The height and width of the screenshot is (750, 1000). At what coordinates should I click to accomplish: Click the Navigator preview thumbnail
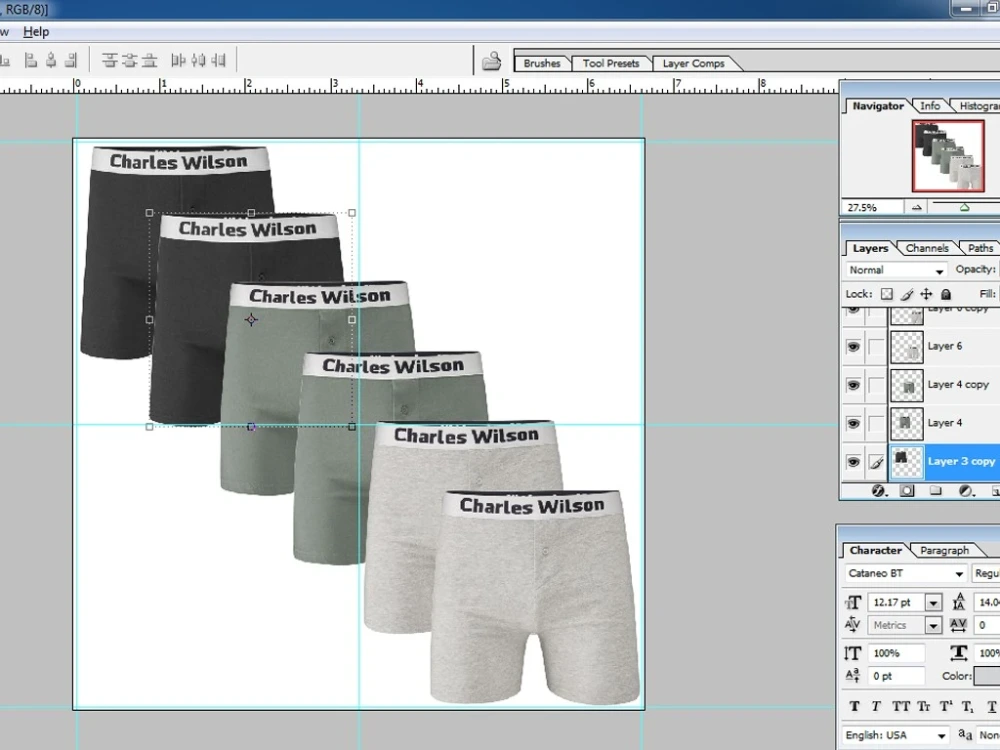(x=948, y=156)
